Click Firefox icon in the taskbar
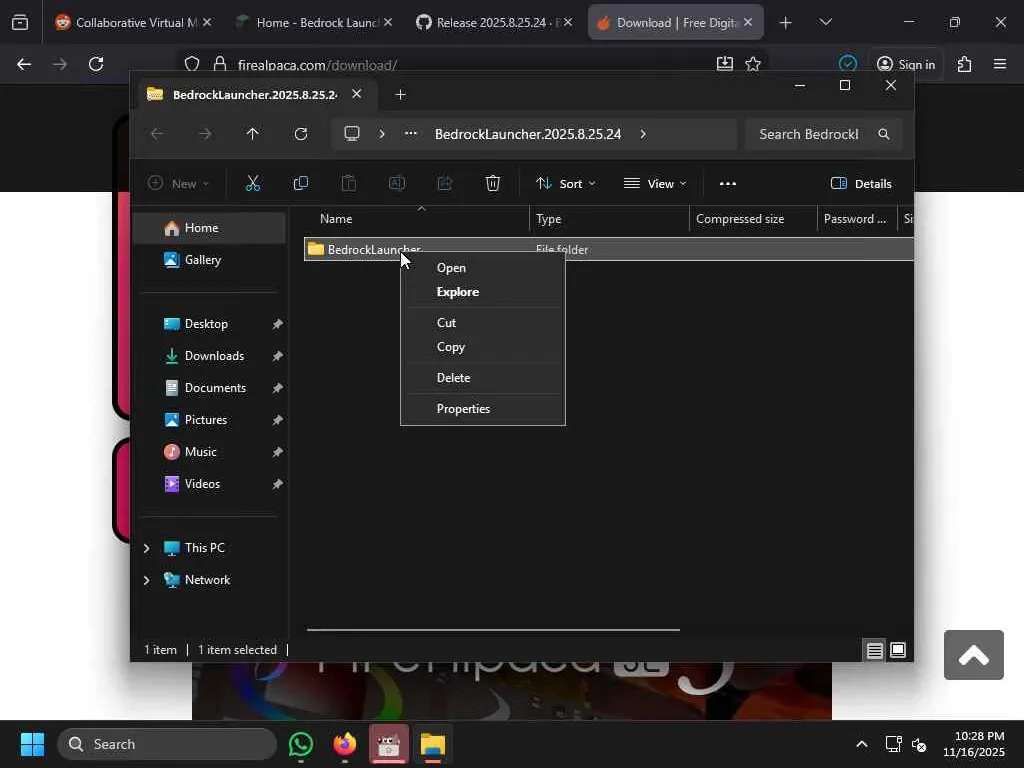The width and height of the screenshot is (1024, 768). pyautogui.click(x=345, y=744)
